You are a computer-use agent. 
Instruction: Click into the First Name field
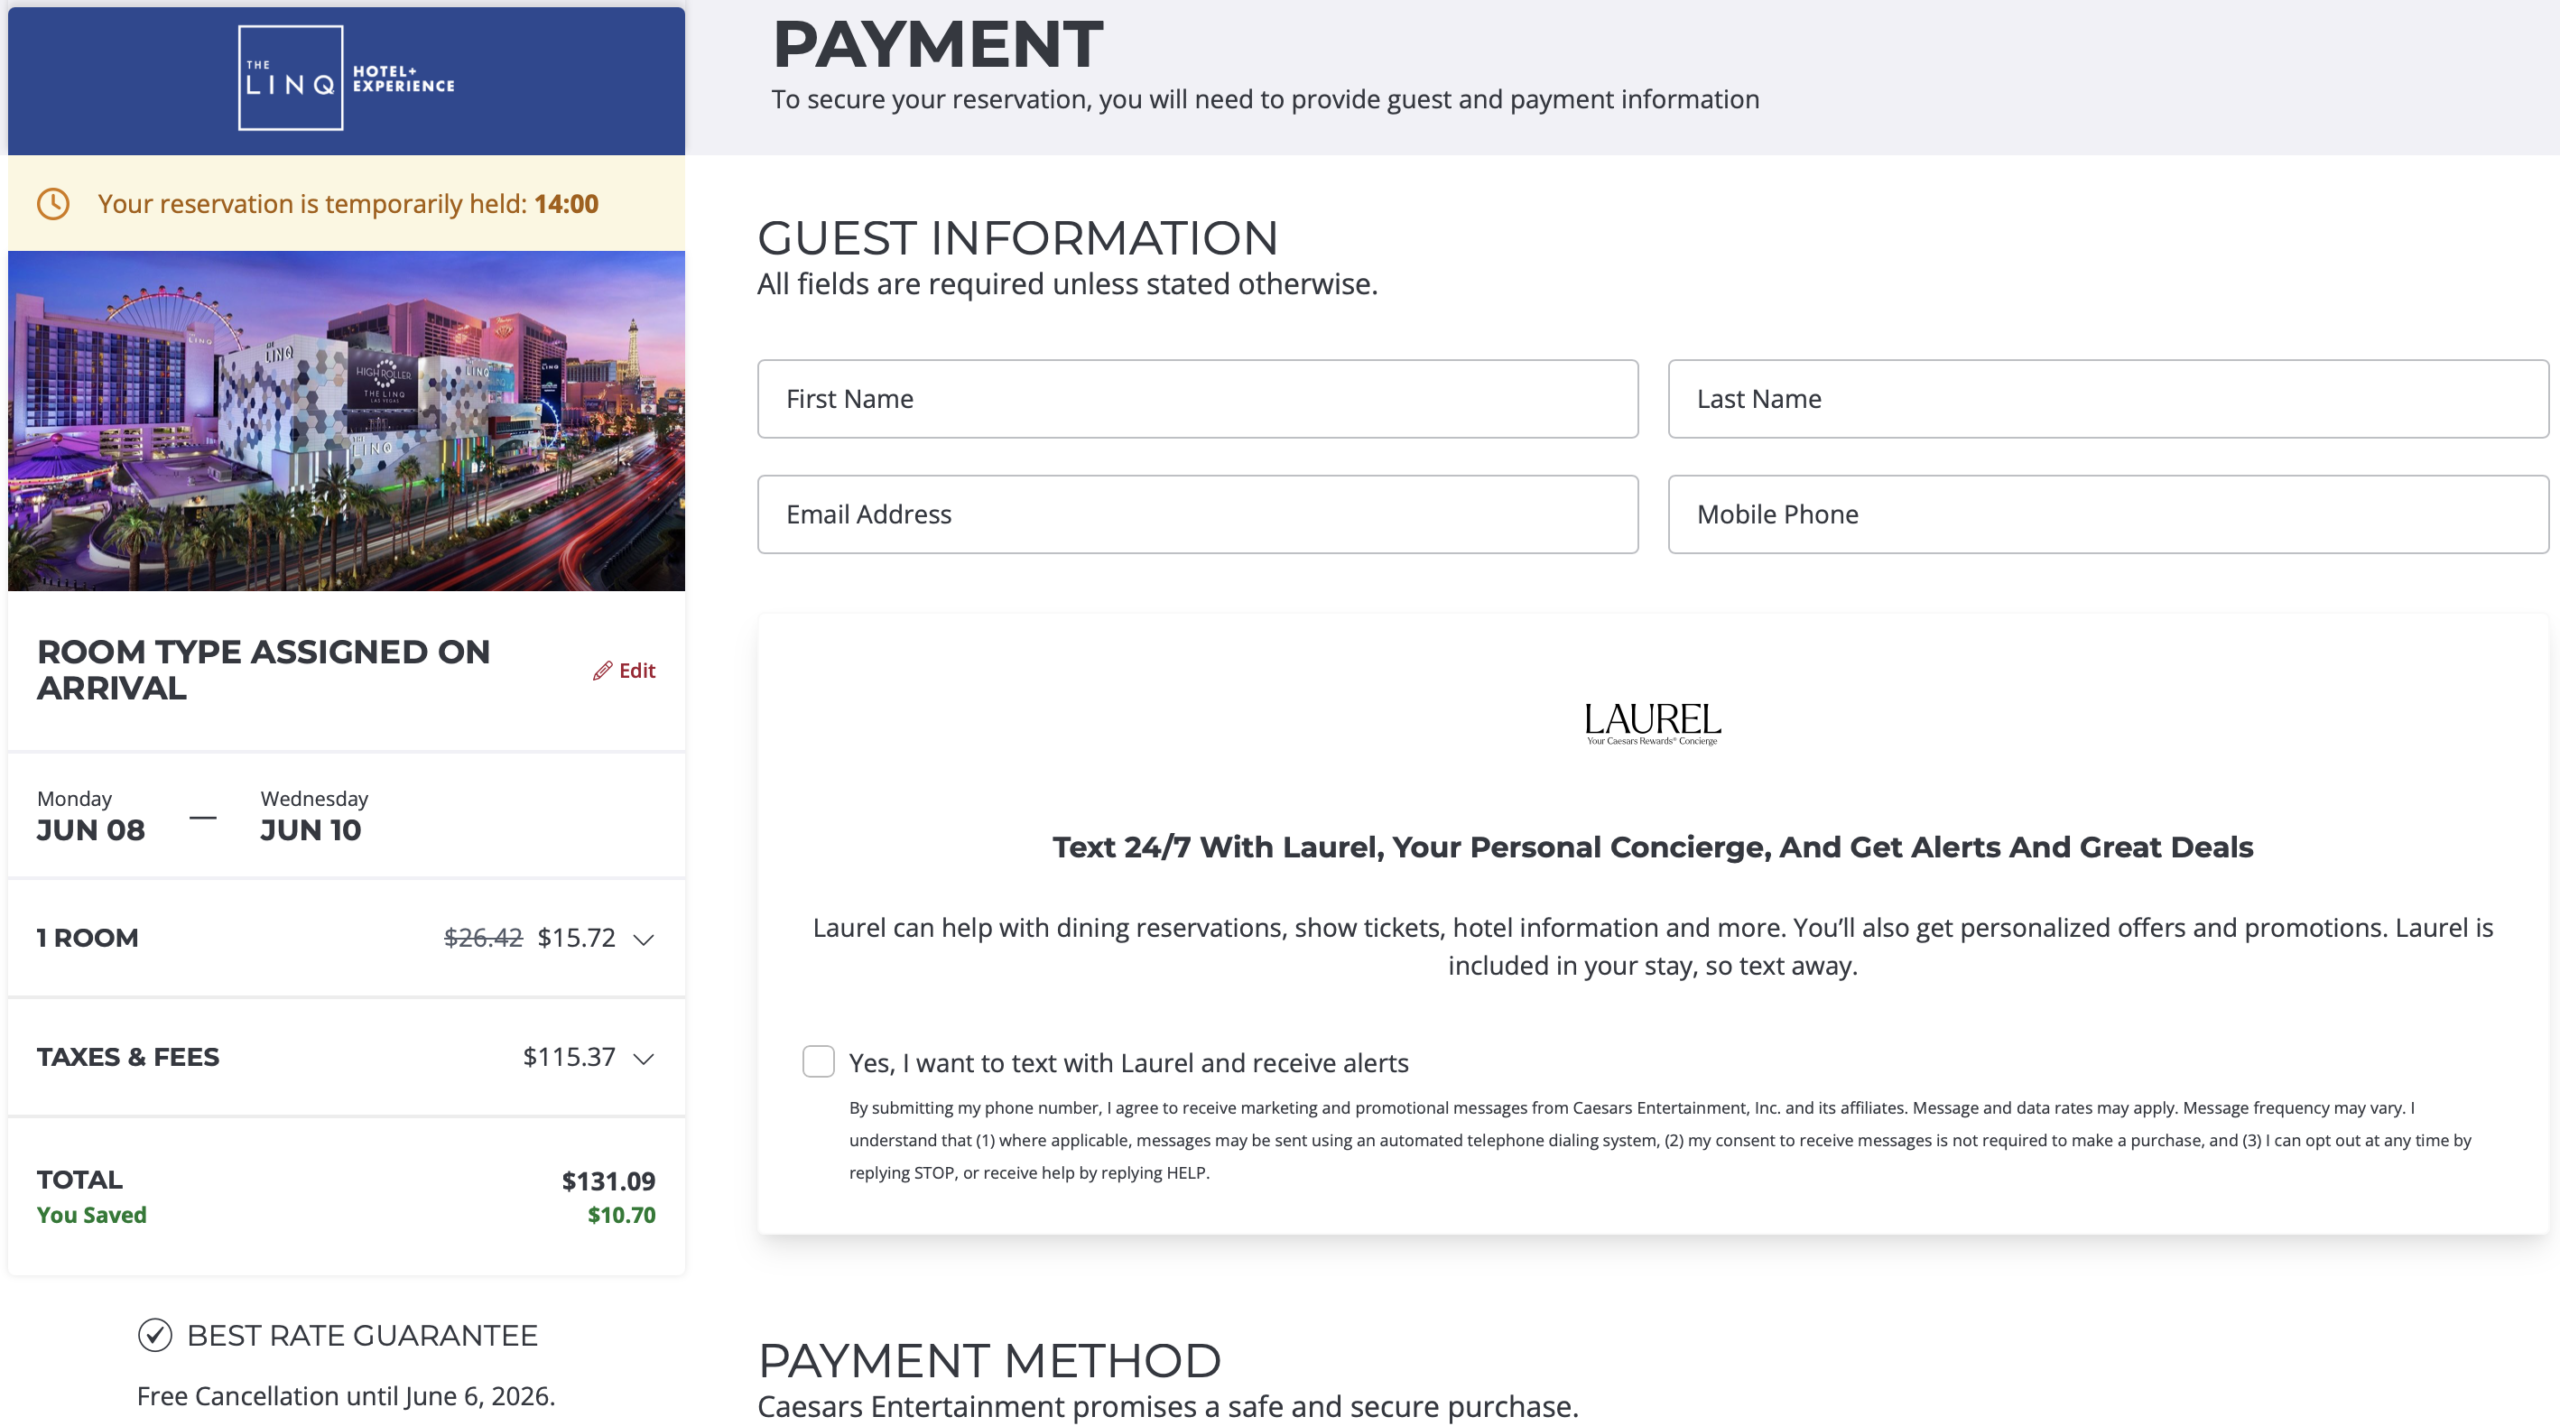pyautogui.click(x=1197, y=399)
